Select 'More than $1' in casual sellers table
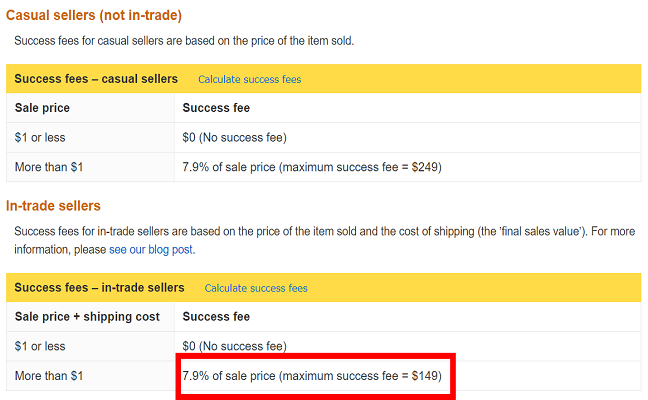This screenshot has width=648, height=400. coord(48,166)
